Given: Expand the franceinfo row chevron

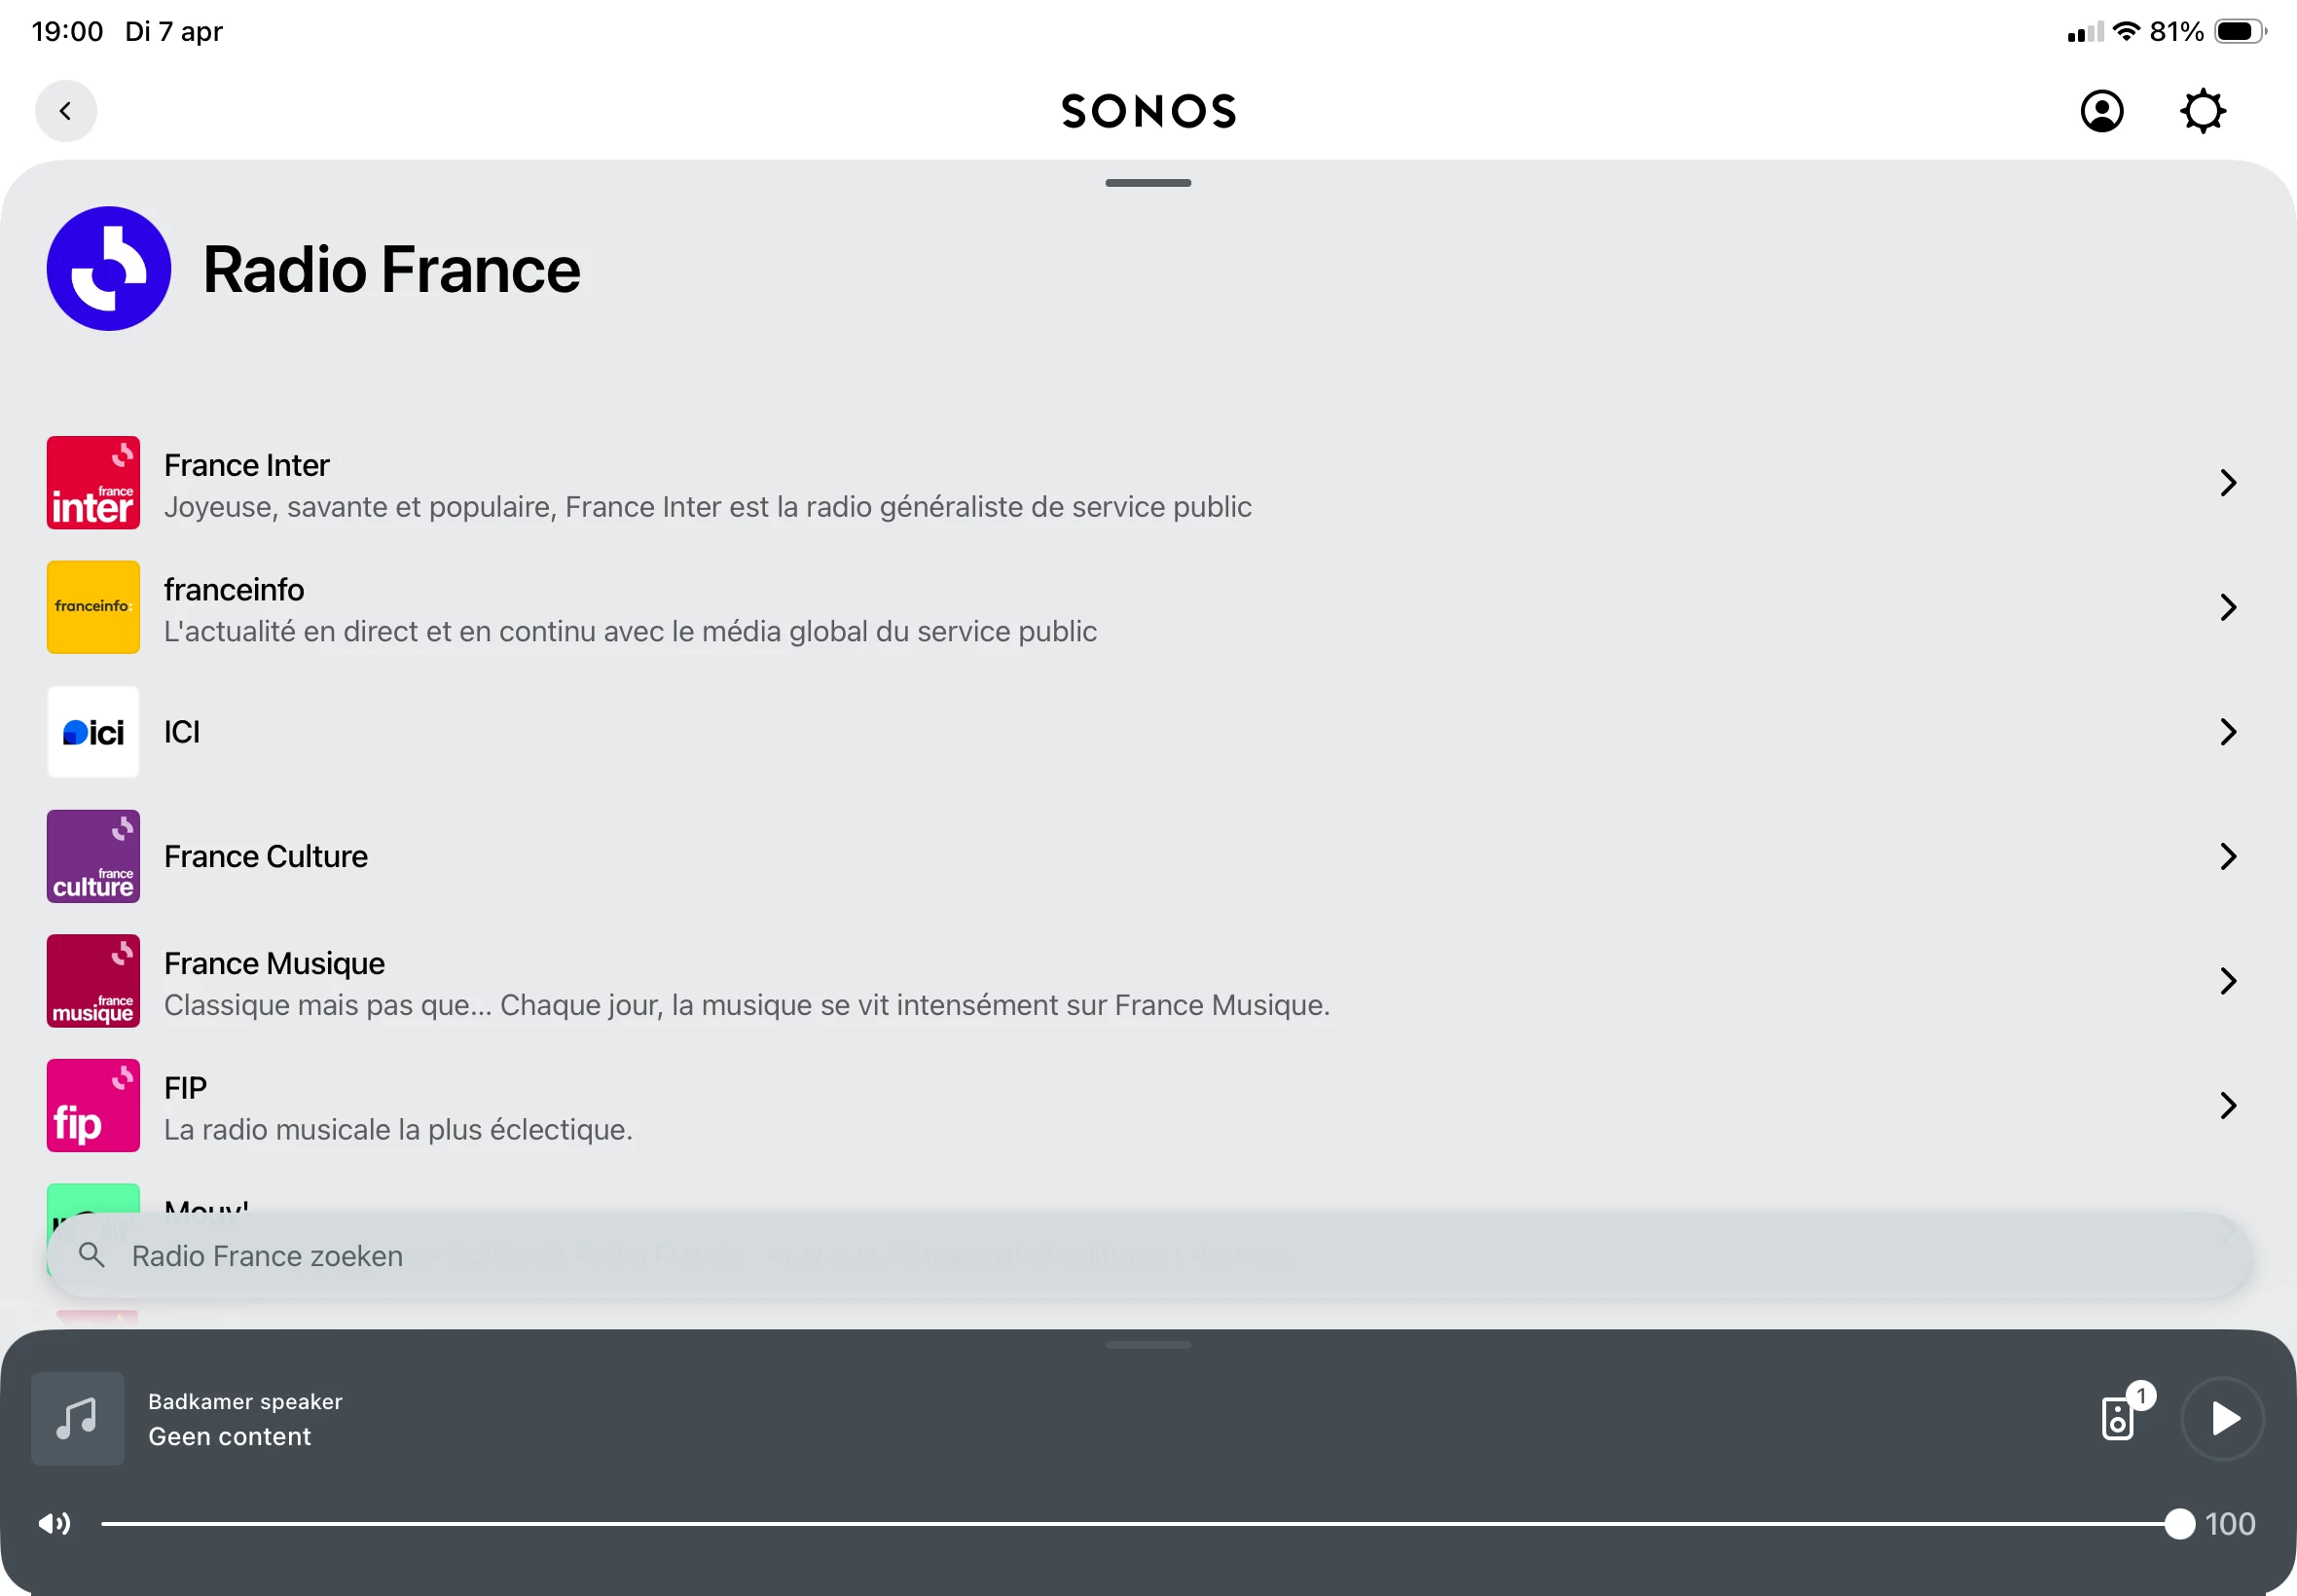Looking at the screenshot, I should click(x=2227, y=607).
